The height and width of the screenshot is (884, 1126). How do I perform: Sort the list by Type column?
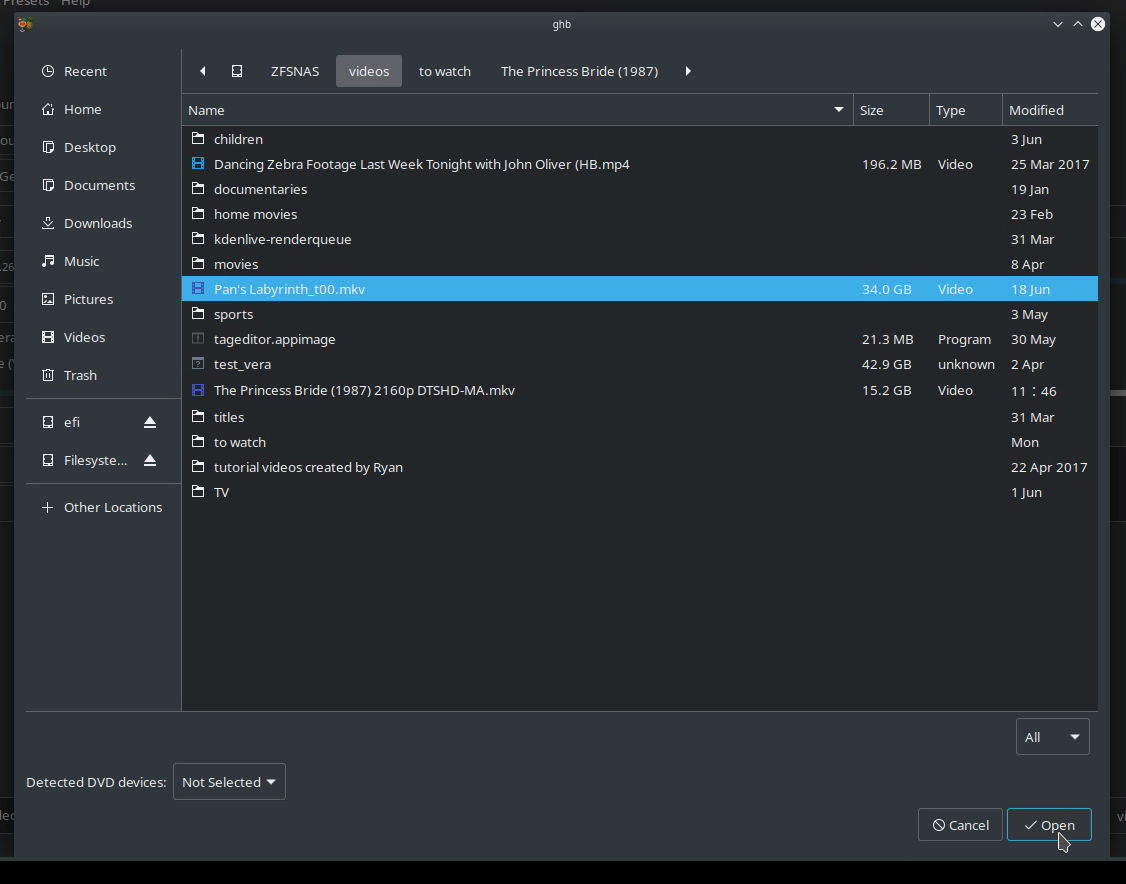[966, 110]
